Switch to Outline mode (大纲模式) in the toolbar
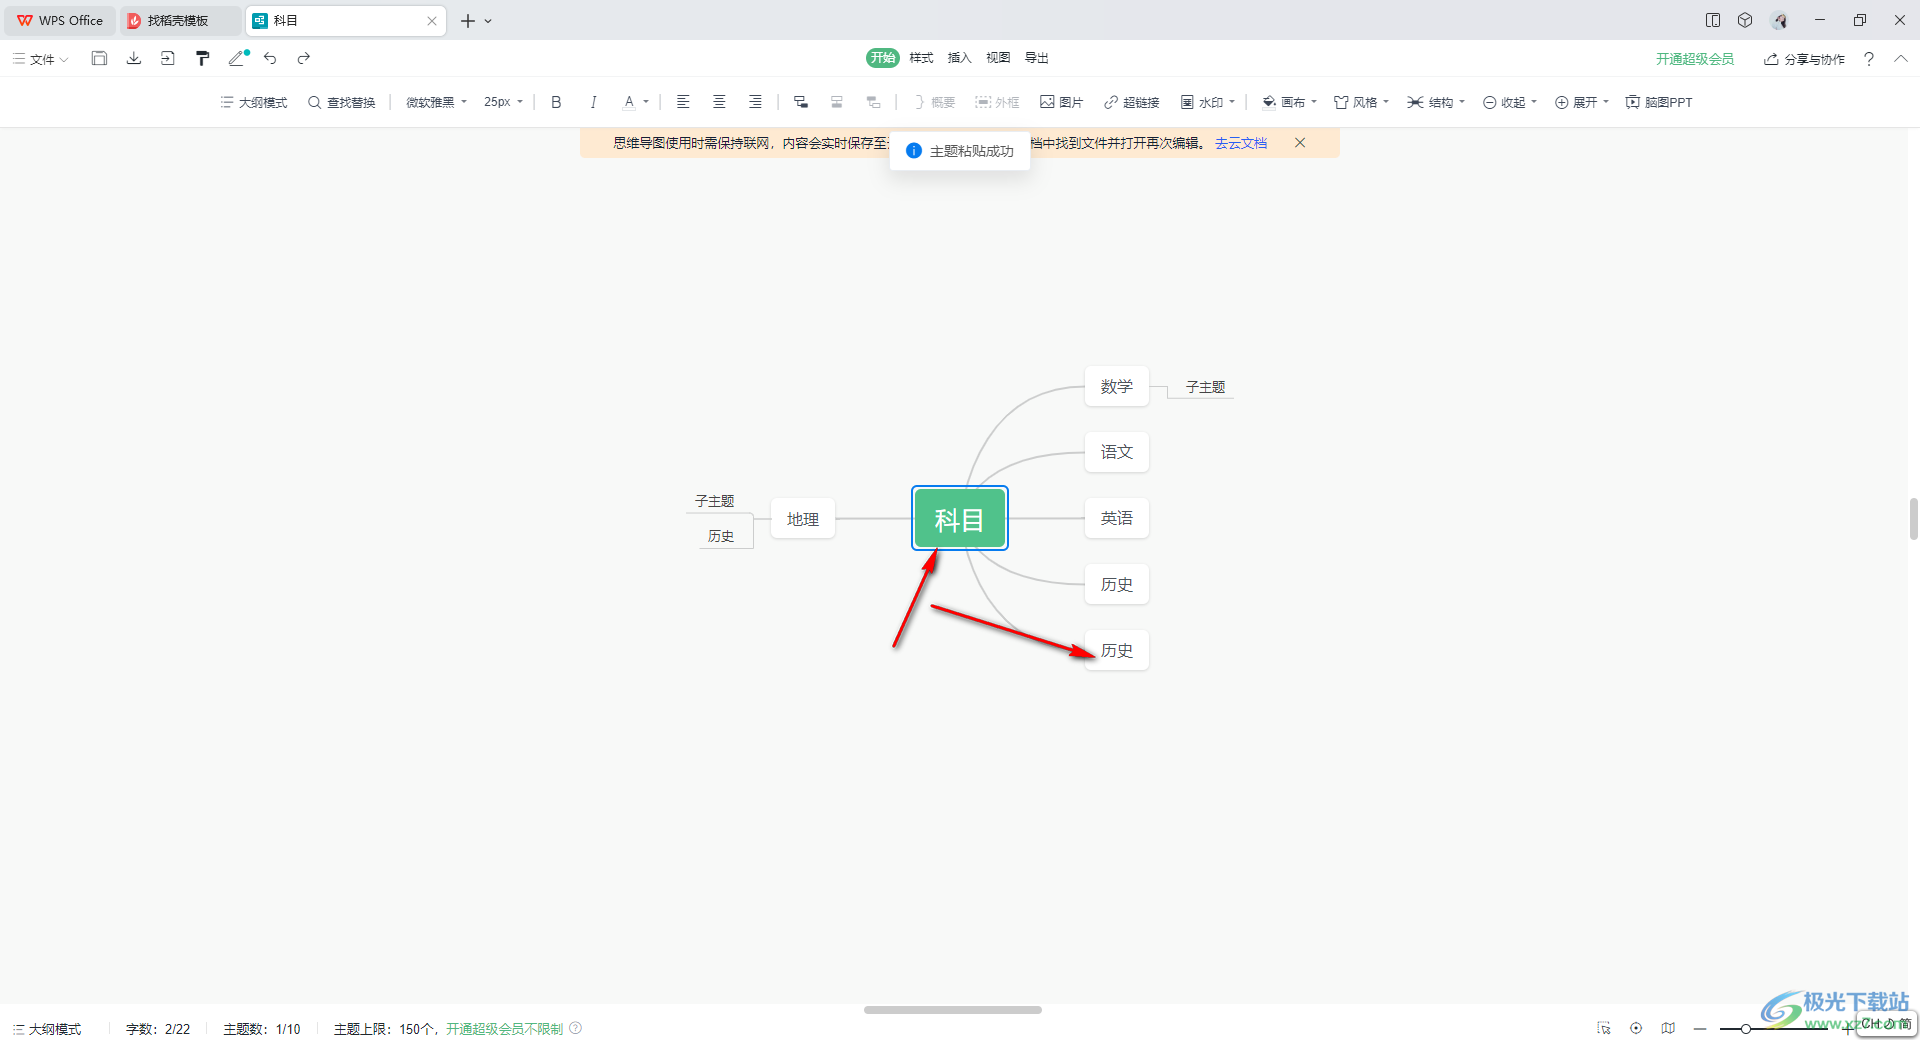This screenshot has height=1040, width=1920. pos(254,102)
